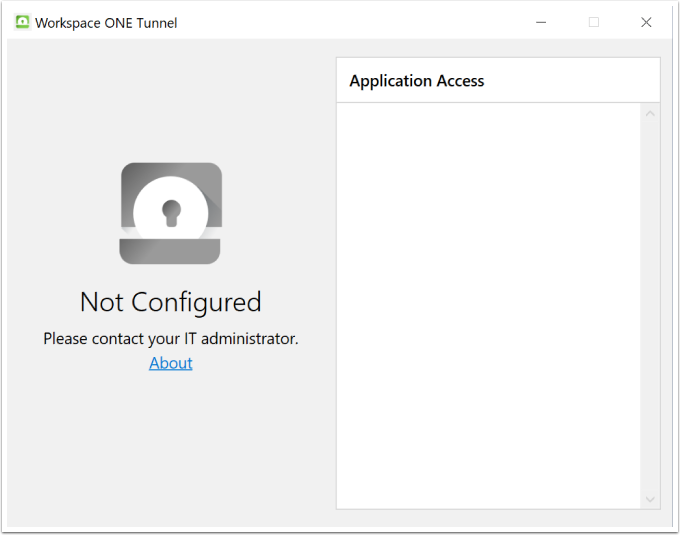The width and height of the screenshot is (680, 535).
Task: Click the middle of the Application Access scrollbar track
Action: click(x=650, y=306)
